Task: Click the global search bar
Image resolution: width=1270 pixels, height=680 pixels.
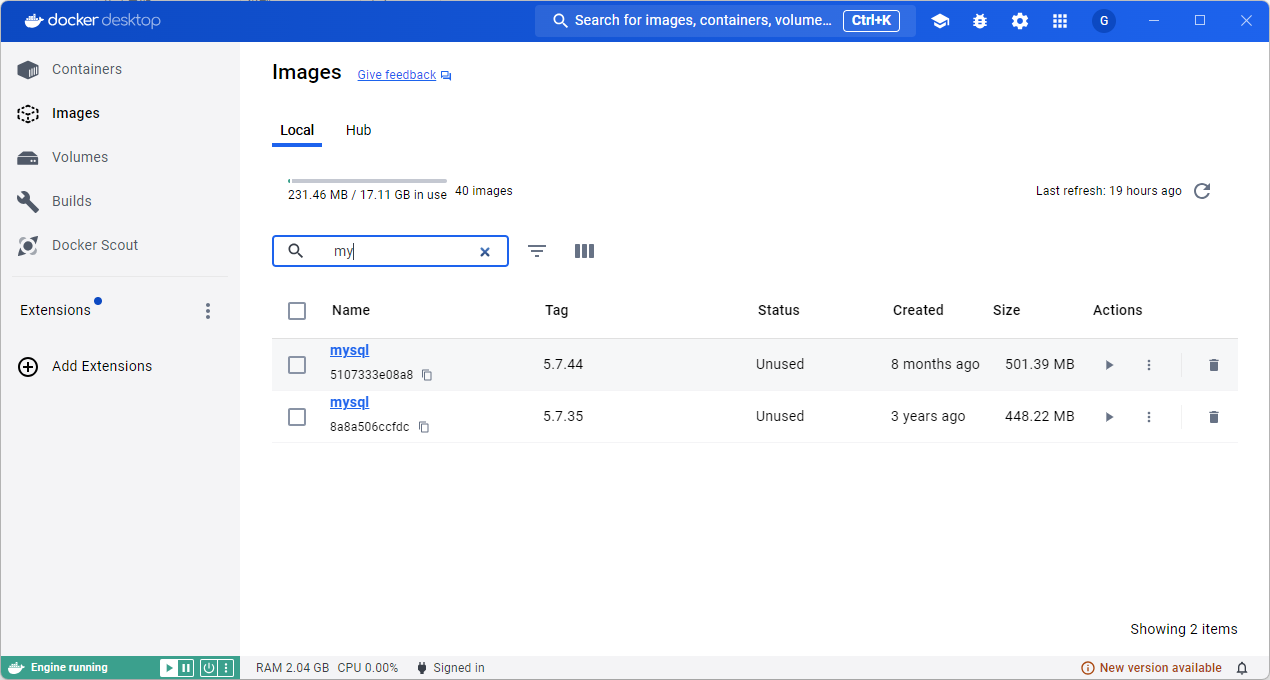Action: tap(725, 20)
